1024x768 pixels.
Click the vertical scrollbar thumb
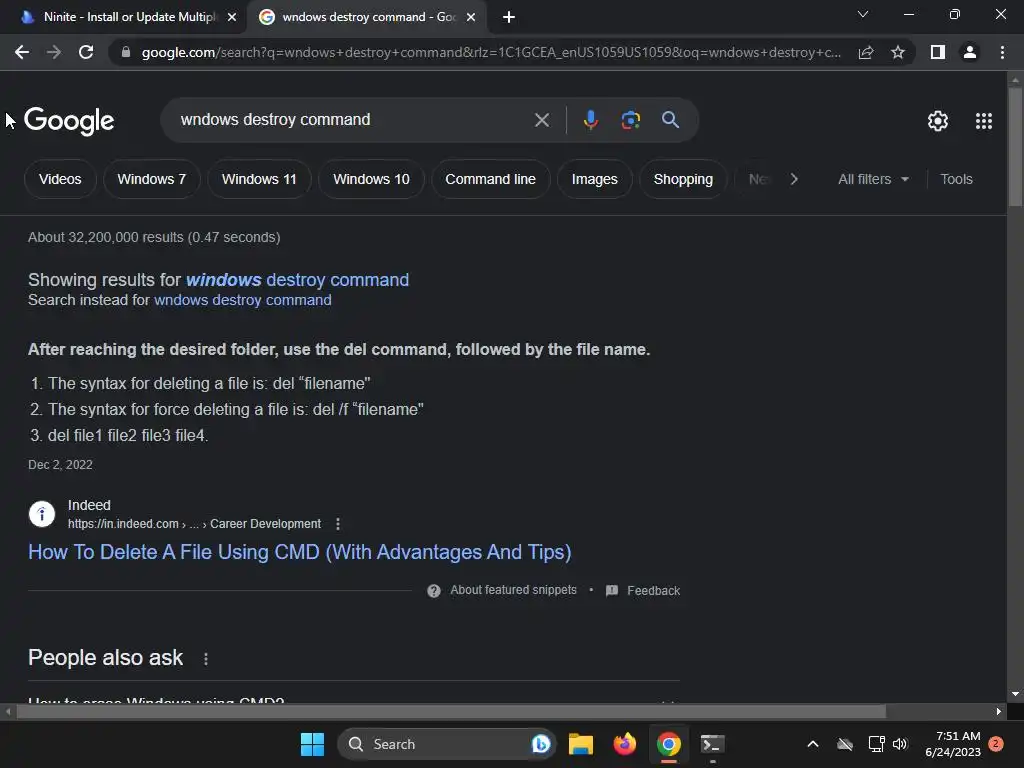point(1015,147)
